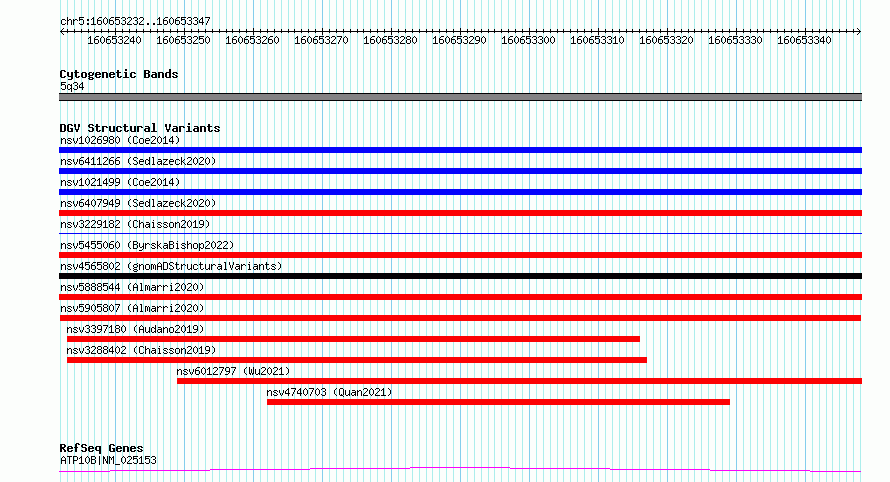The width and height of the screenshot is (890, 482).
Task: Click the ATP10B|NM_025153 gene label
Action: (x=108, y=460)
